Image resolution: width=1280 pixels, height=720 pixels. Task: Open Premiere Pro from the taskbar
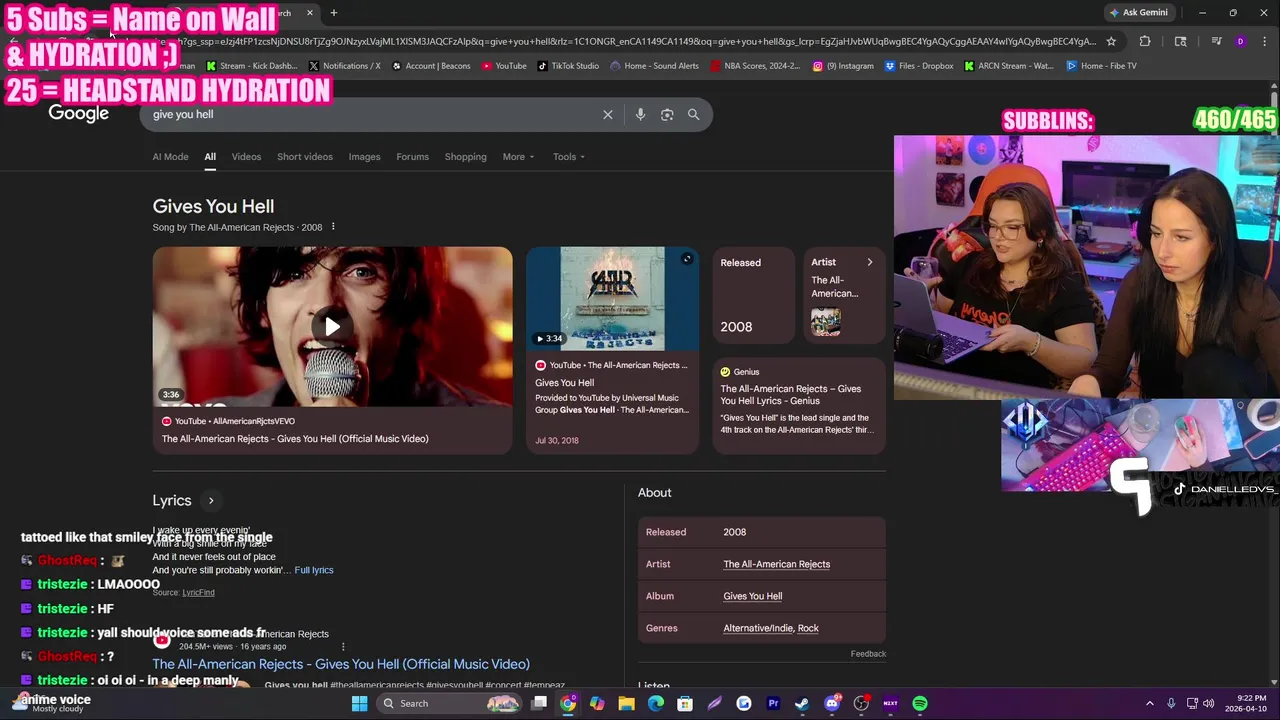click(773, 703)
